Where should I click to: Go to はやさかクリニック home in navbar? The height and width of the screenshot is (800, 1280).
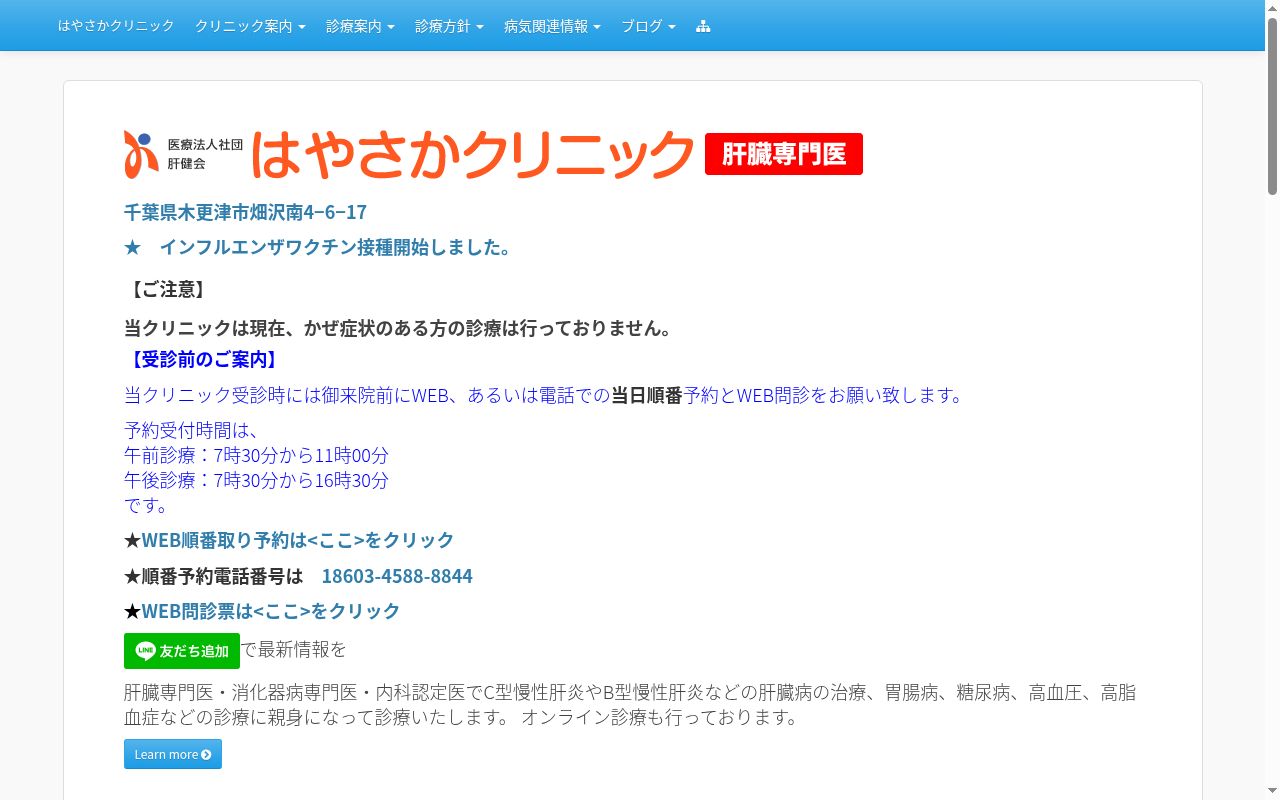pos(116,26)
